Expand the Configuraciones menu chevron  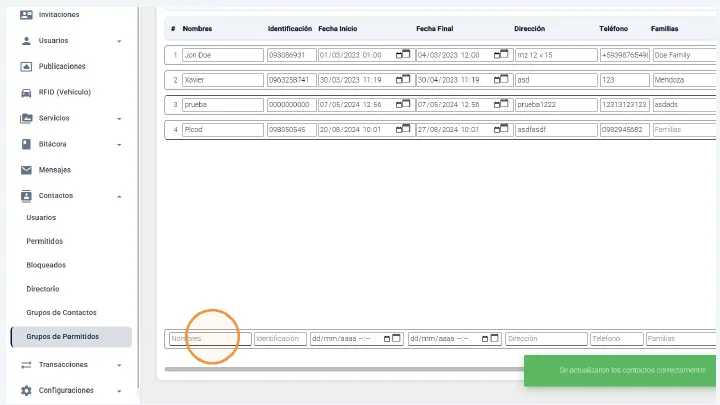point(119,391)
